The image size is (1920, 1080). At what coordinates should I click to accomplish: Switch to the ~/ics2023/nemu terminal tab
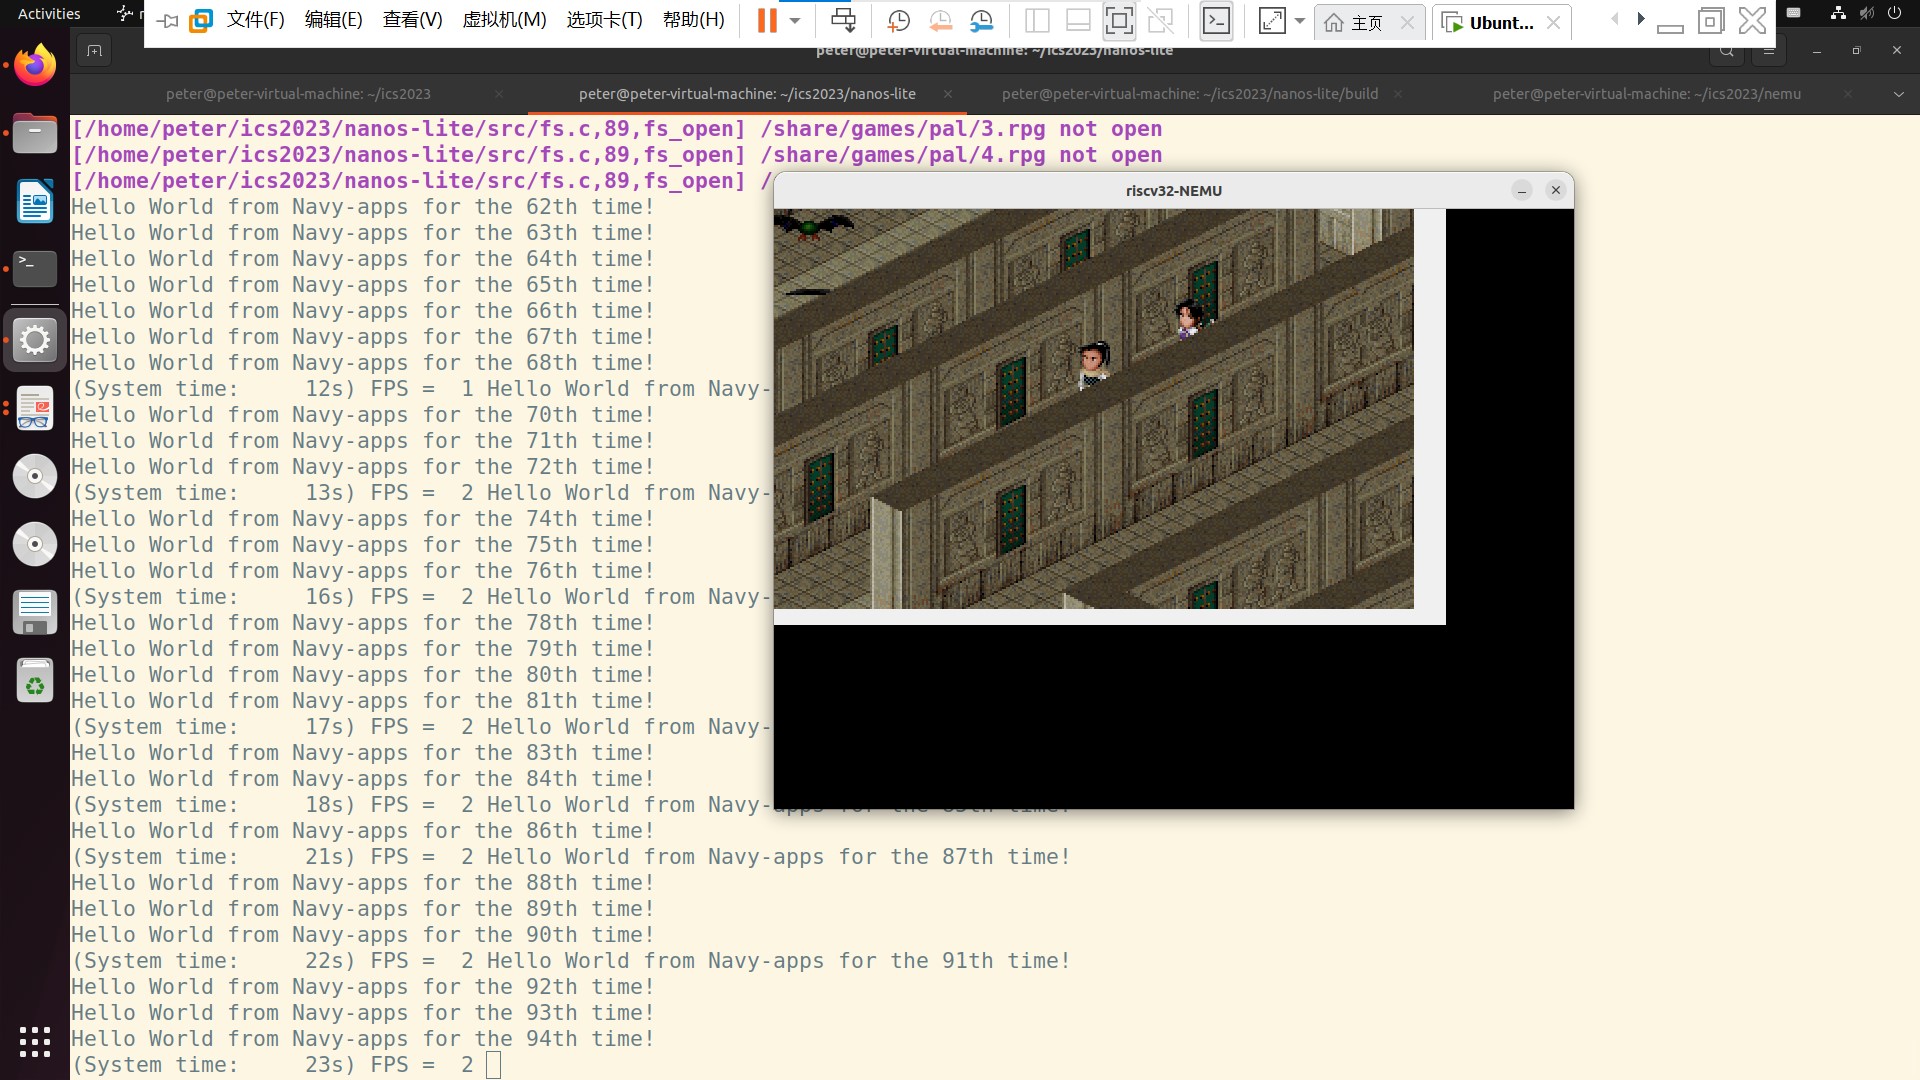[1646, 94]
